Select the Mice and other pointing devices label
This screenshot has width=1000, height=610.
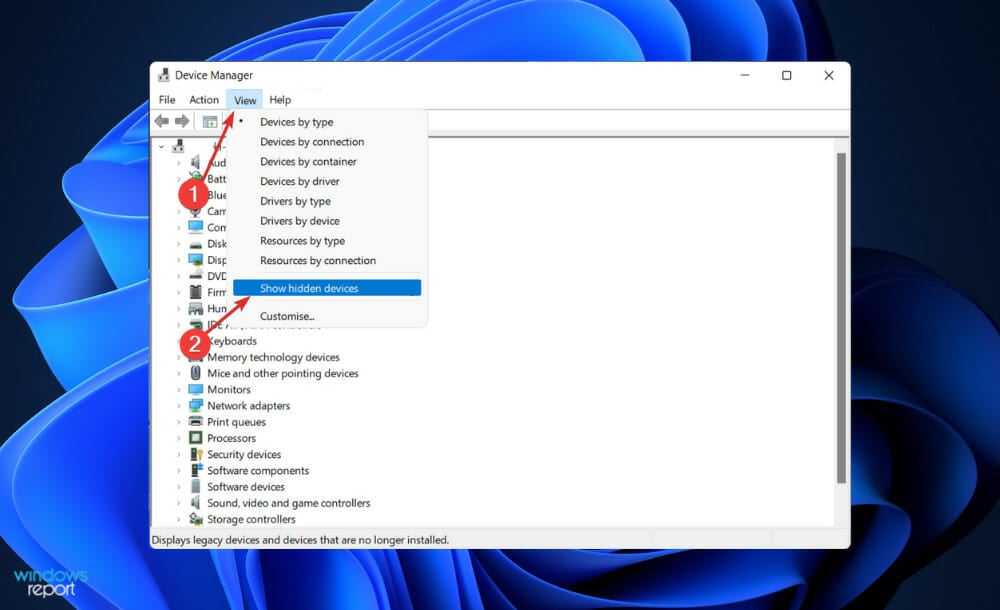[x=283, y=373]
